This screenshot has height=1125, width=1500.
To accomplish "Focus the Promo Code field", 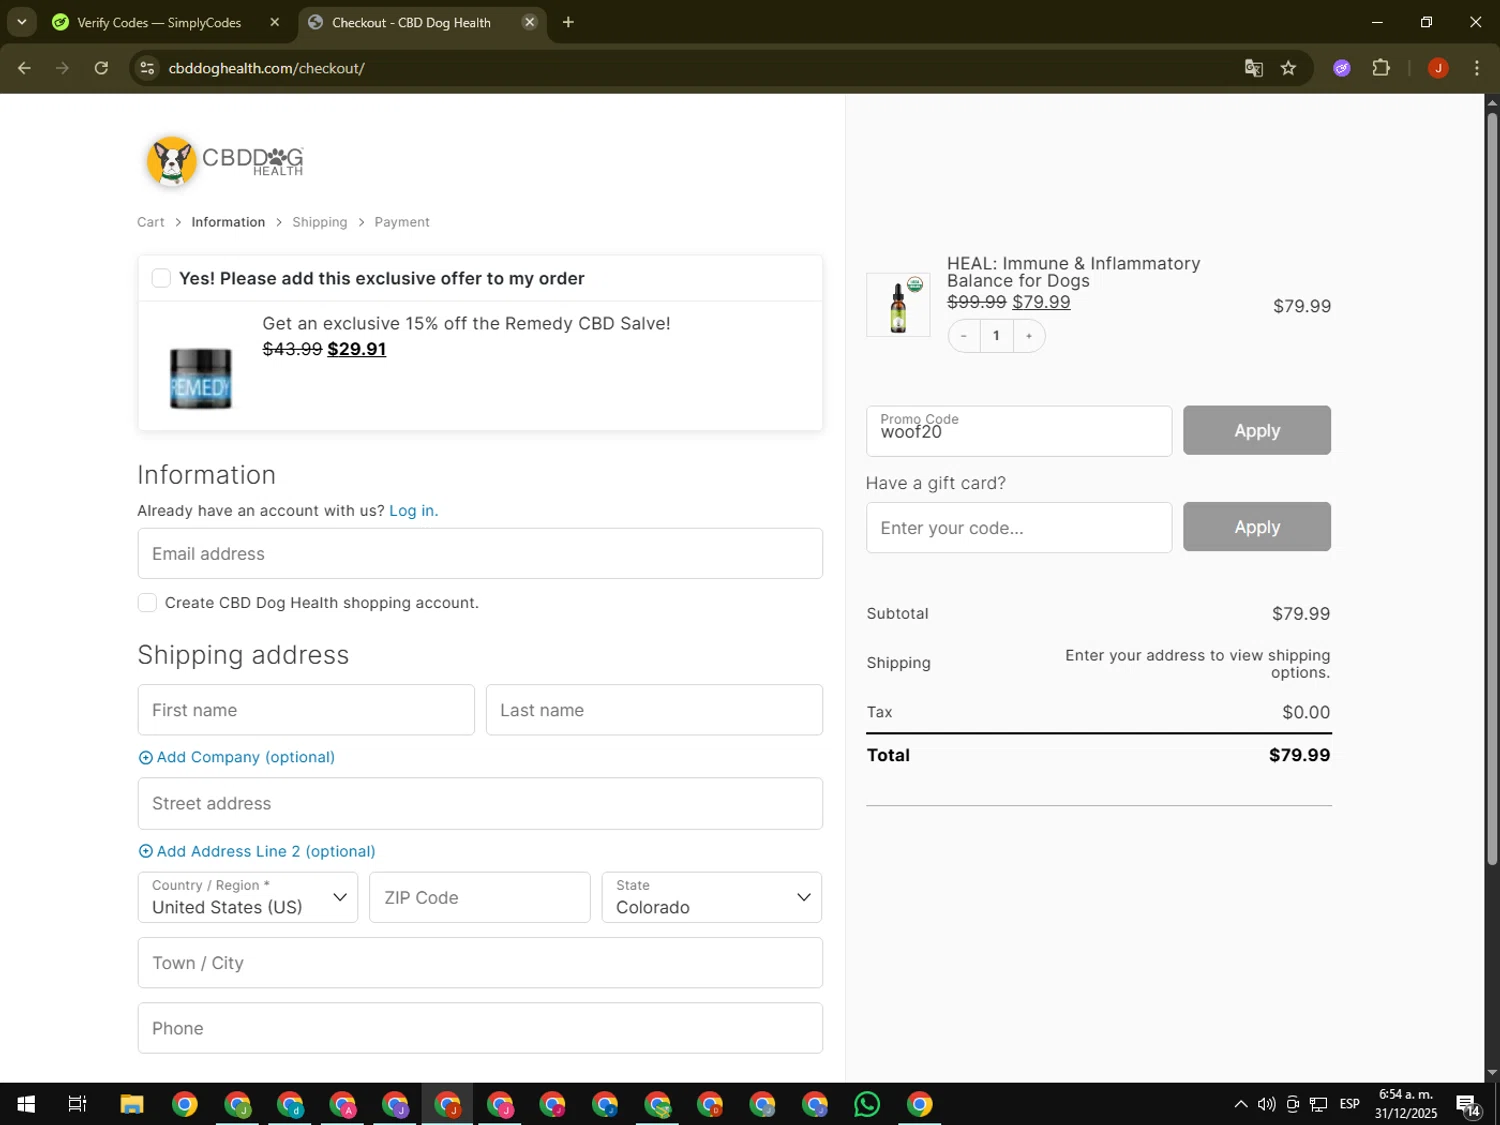I will (1019, 431).
